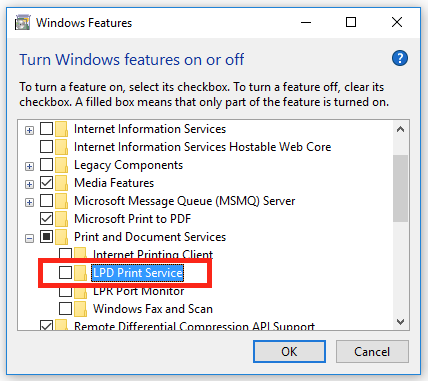Confirm changes with the OK button
Image resolution: width=428 pixels, height=381 pixels.
289,351
